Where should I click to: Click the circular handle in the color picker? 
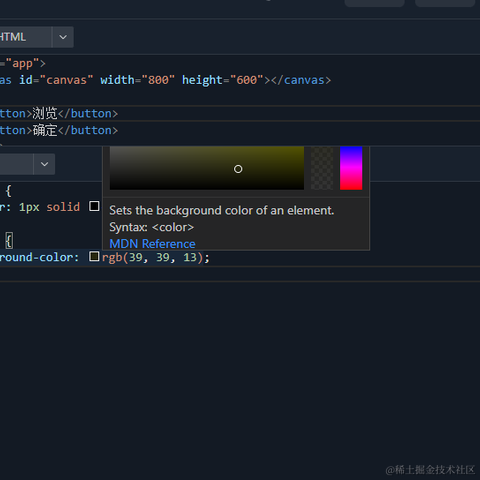238,169
